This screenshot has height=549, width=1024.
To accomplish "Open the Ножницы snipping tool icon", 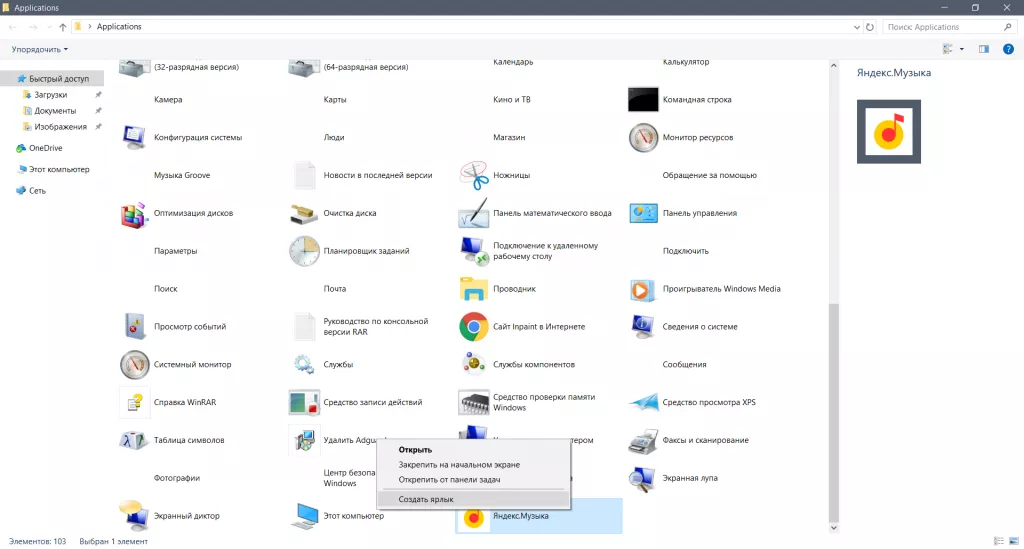I will click(x=474, y=176).
